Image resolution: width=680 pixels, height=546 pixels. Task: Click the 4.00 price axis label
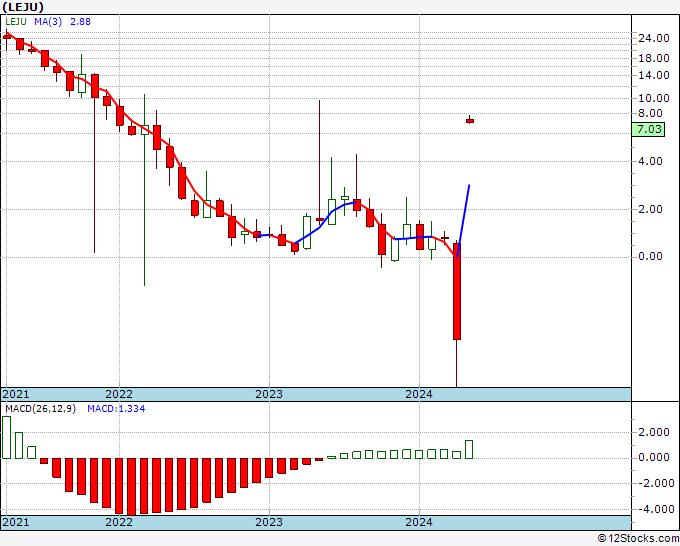click(x=651, y=161)
